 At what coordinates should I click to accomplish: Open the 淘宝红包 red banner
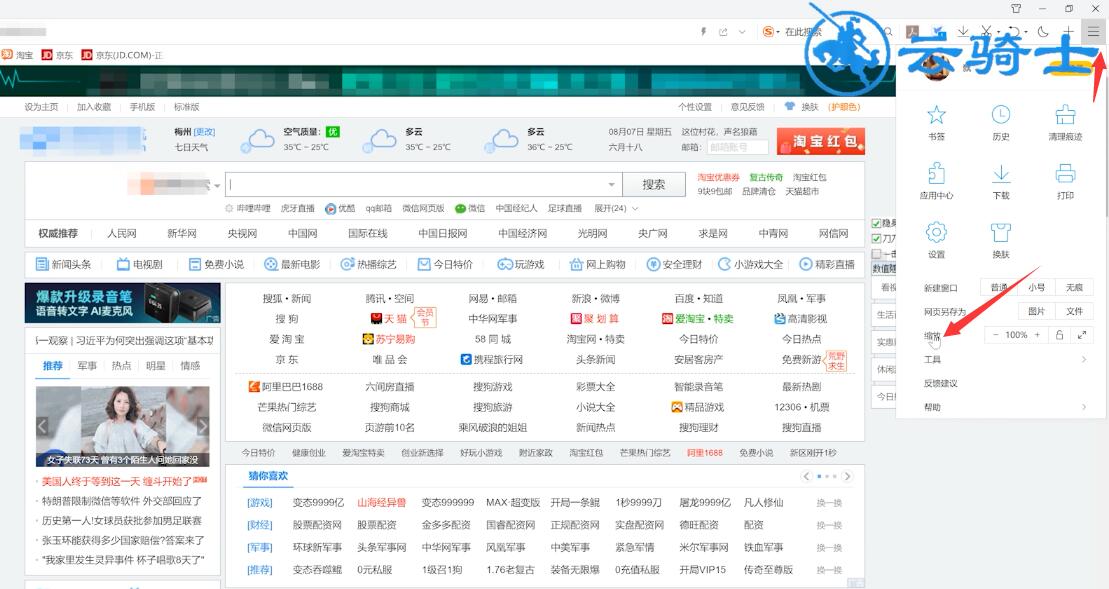tap(820, 141)
